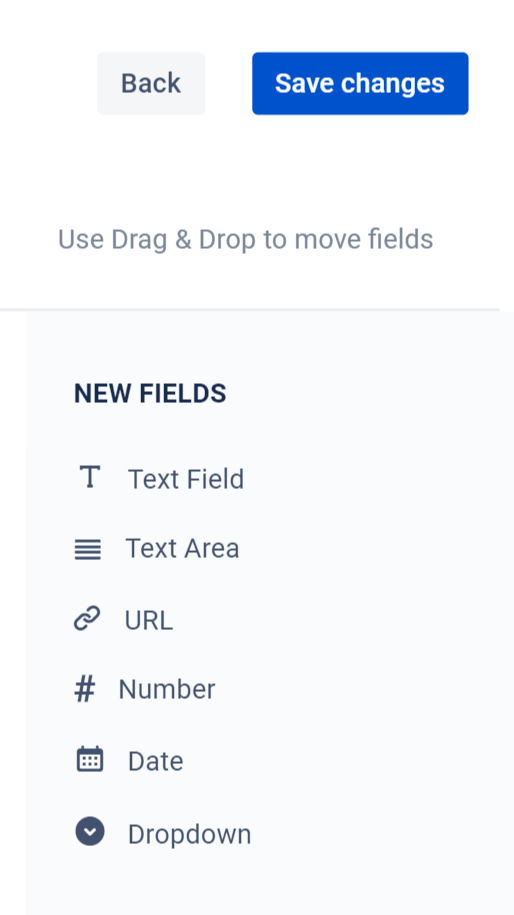514x915 pixels.
Task: Click the divider line above NEW FIELDS
Action: click(250, 309)
